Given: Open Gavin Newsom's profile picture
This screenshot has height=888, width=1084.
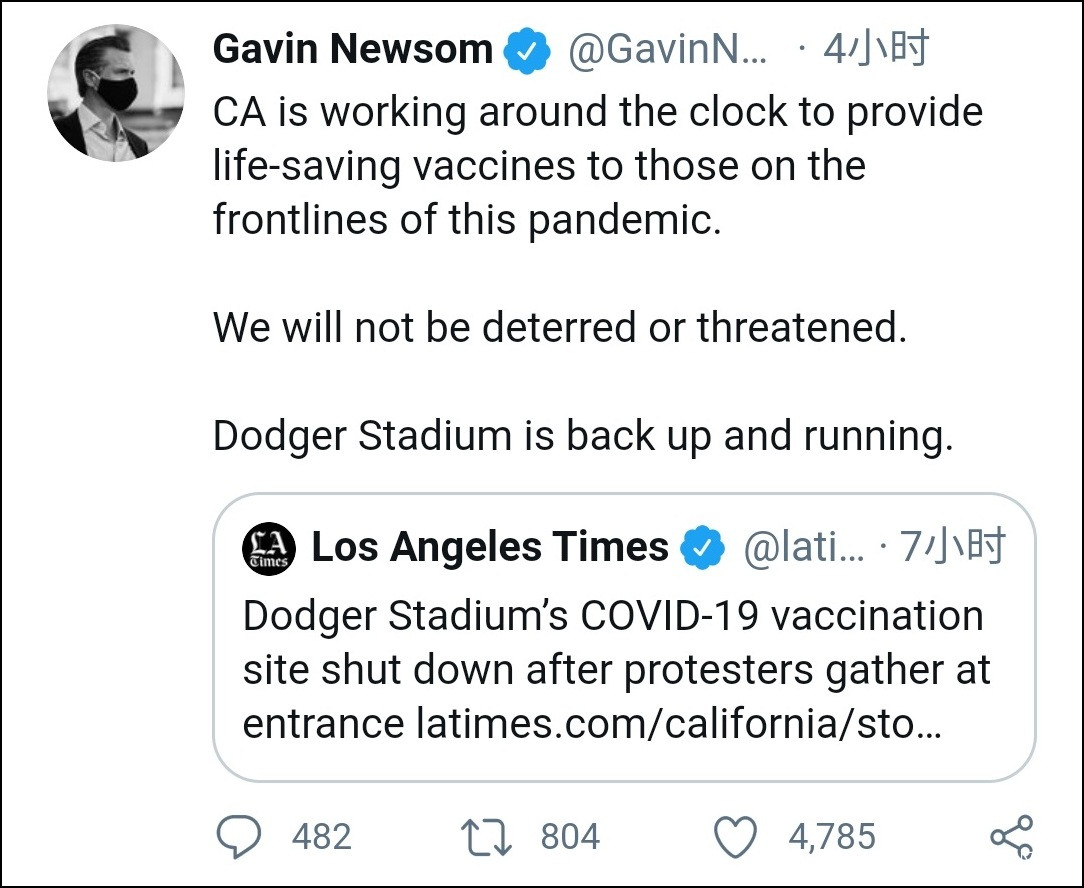Looking at the screenshot, I should 116,94.
